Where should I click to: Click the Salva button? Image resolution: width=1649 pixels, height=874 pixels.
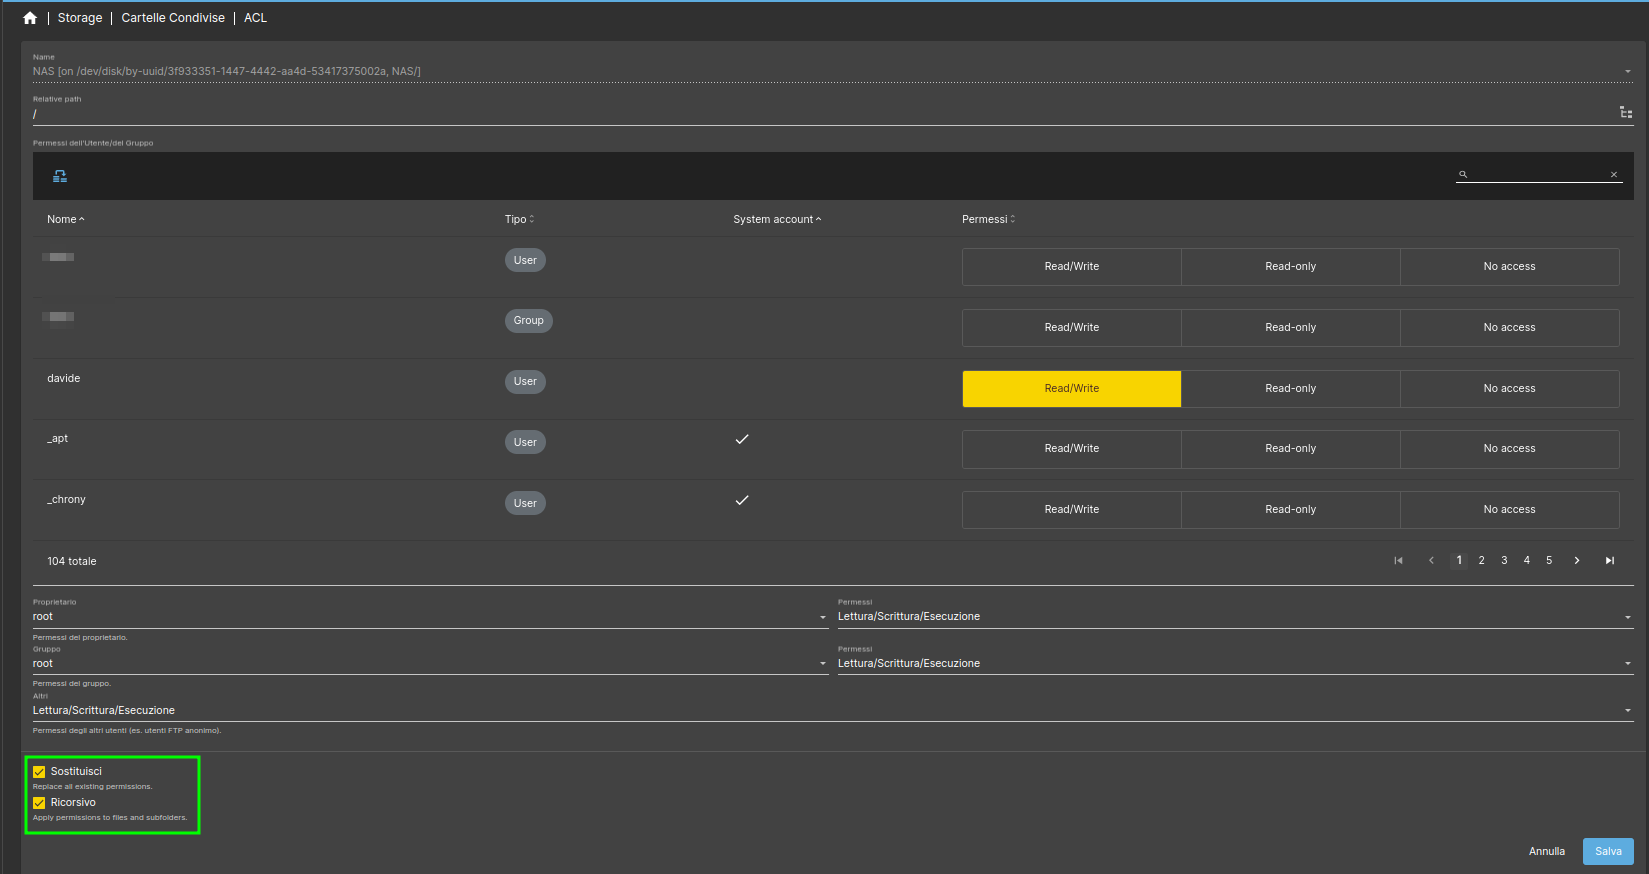pyautogui.click(x=1608, y=852)
